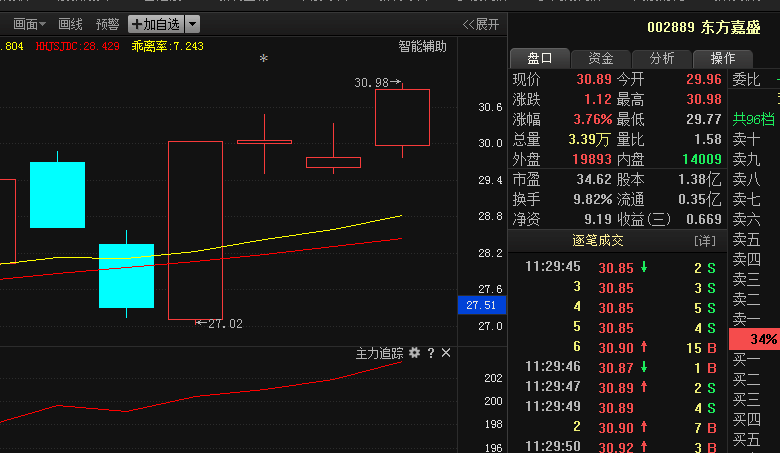Open the 画面 dropdown menu
780x453 pixels.
point(29,24)
